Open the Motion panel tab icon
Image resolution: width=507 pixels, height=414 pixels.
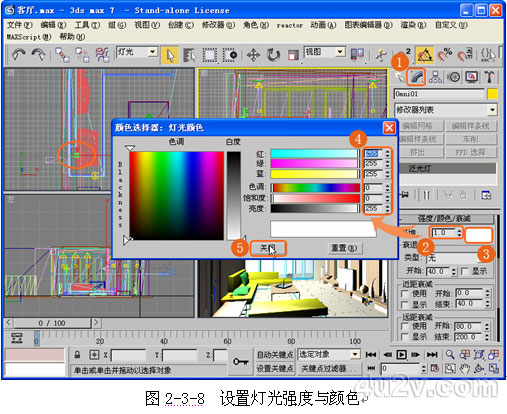pyautogui.click(x=454, y=77)
